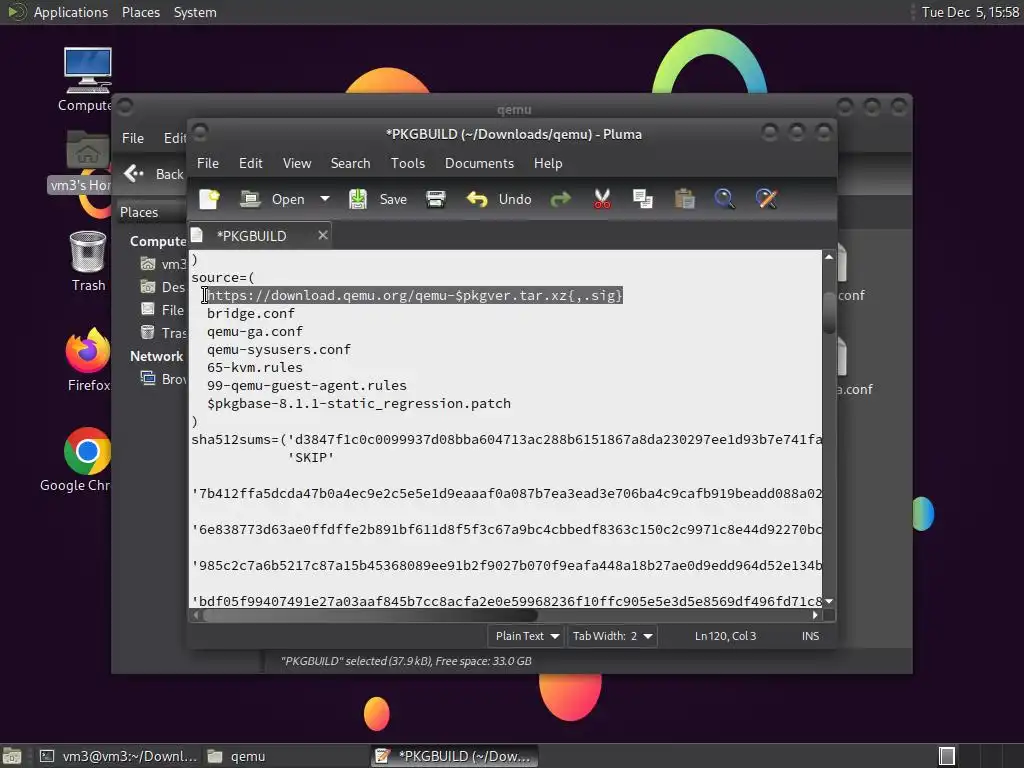Print the document via printer icon

tap(436, 199)
